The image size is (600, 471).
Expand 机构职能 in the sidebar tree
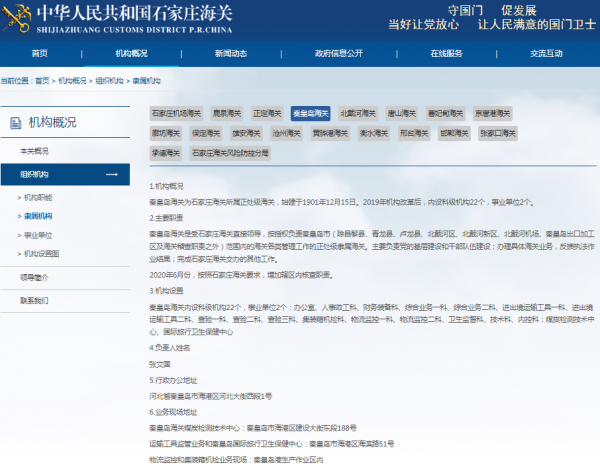pos(38,197)
